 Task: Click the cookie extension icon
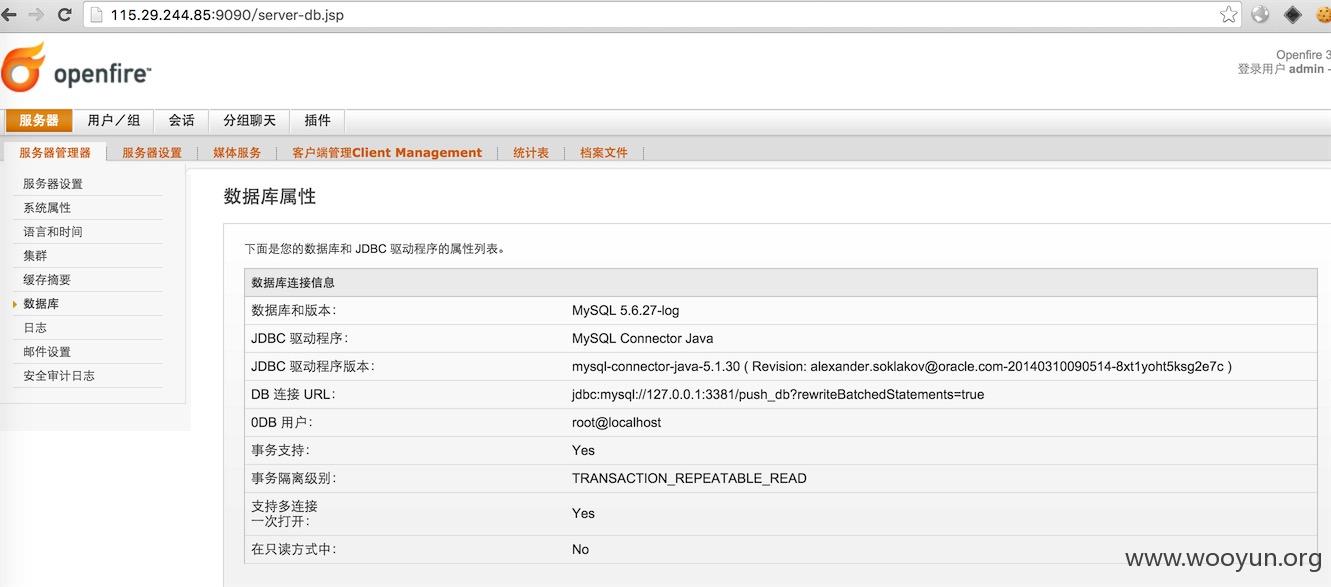click(x=1323, y=15)
